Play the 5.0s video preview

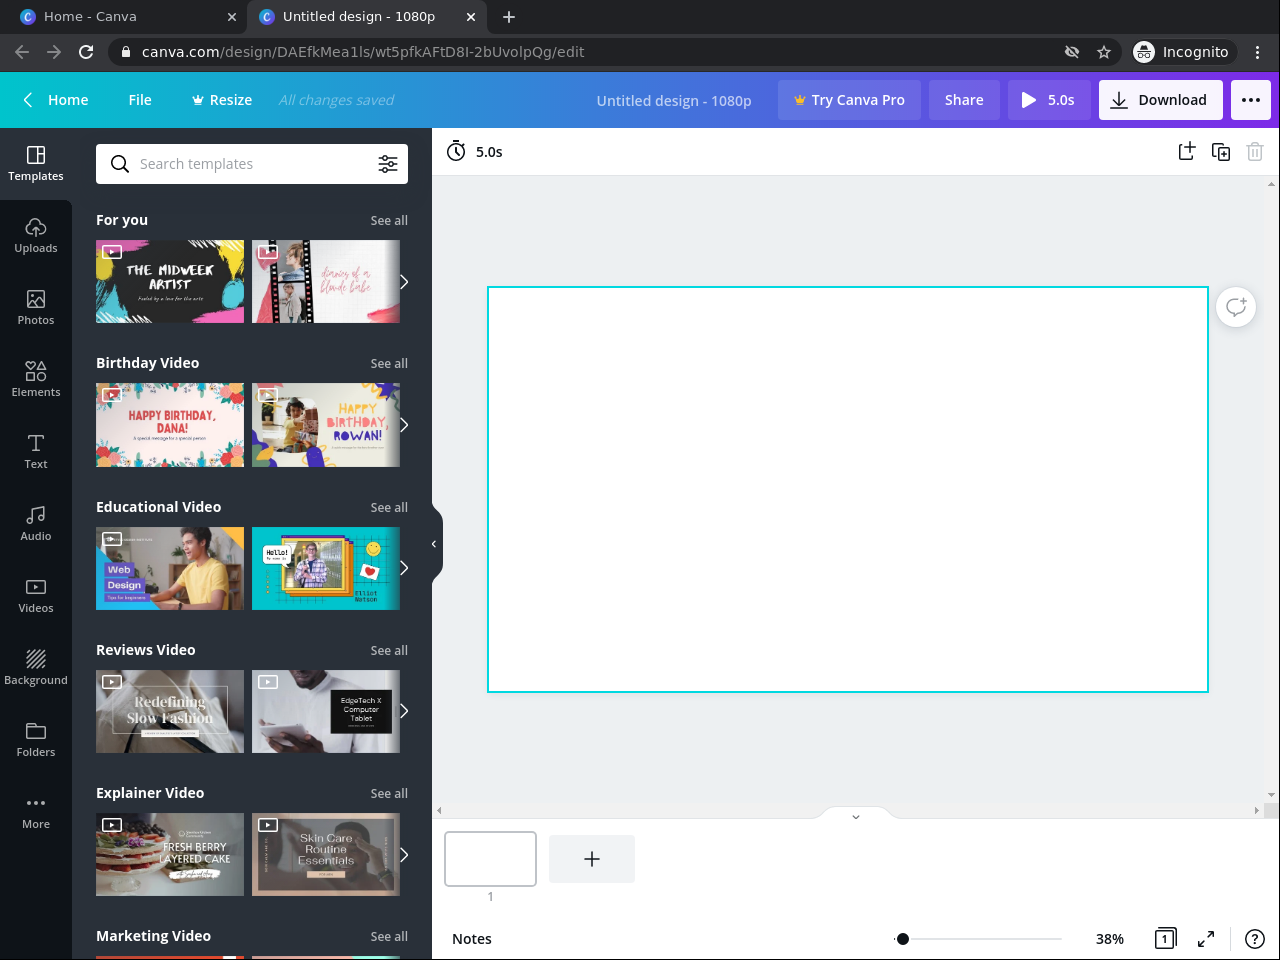(1049, 100)
